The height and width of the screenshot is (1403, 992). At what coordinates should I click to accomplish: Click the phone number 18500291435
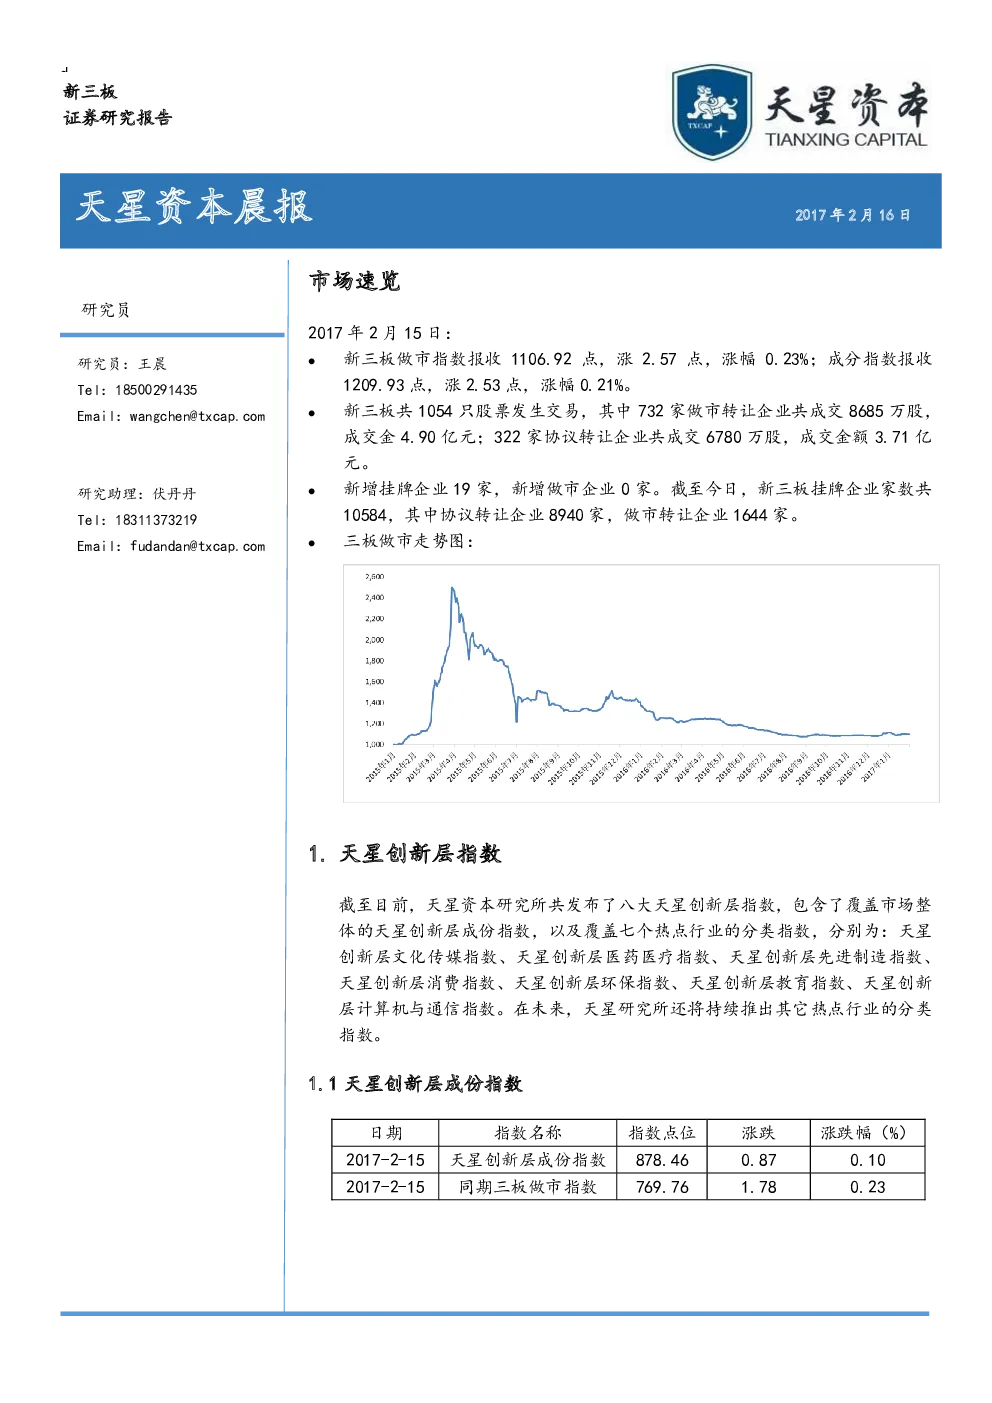coord(156,390)
